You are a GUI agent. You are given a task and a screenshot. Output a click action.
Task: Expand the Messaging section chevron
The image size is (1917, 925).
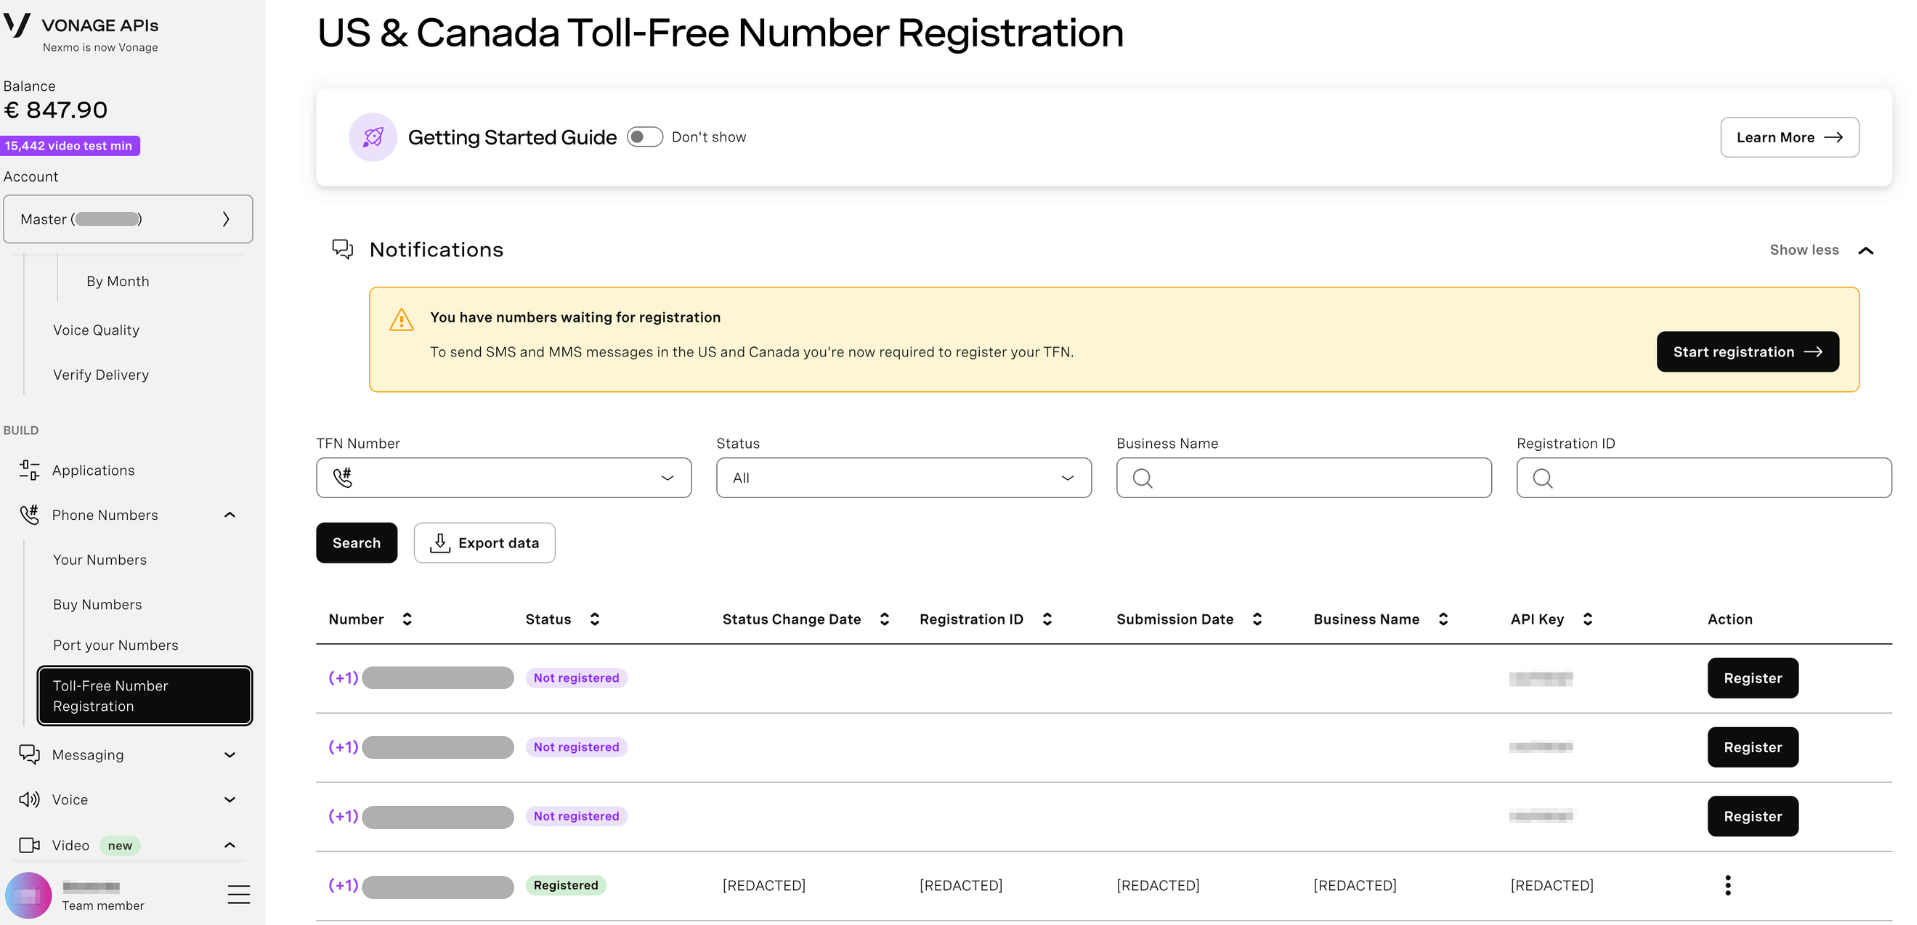(230, 755)
